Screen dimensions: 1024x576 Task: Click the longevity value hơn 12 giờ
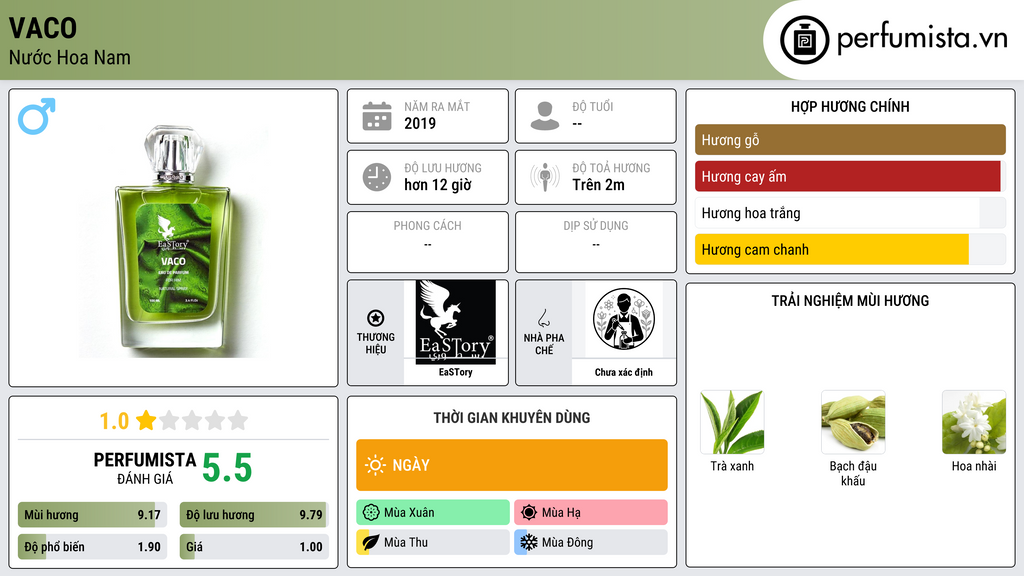(x=438, y=185)
